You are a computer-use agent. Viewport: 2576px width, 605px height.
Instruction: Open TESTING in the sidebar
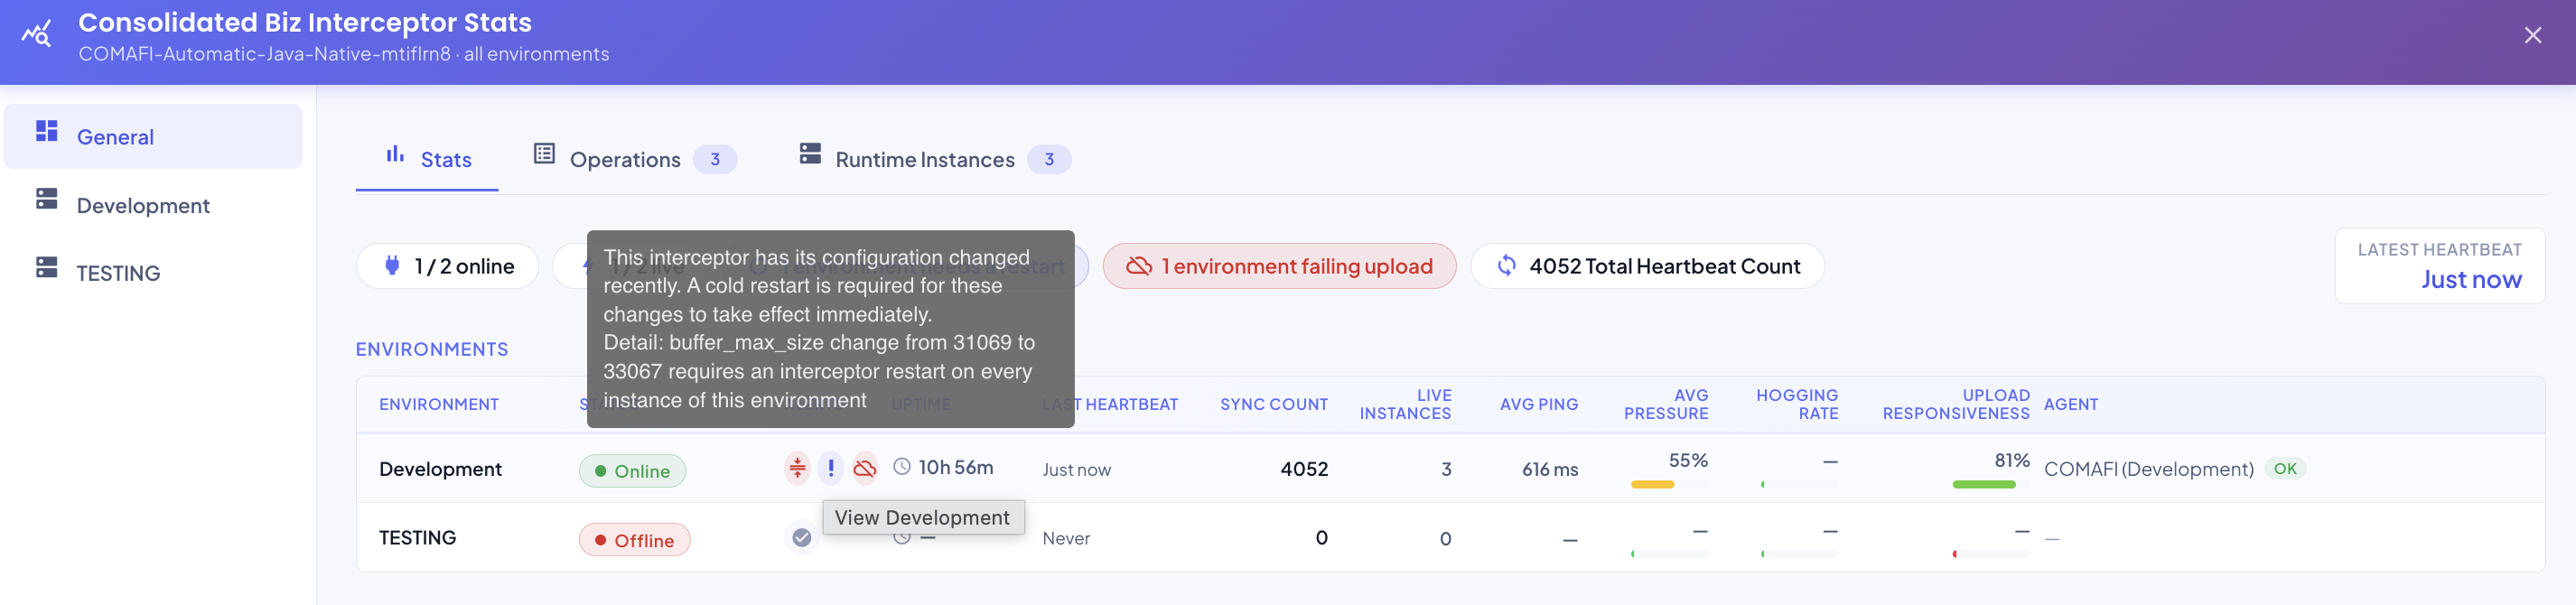pos(153,273)
